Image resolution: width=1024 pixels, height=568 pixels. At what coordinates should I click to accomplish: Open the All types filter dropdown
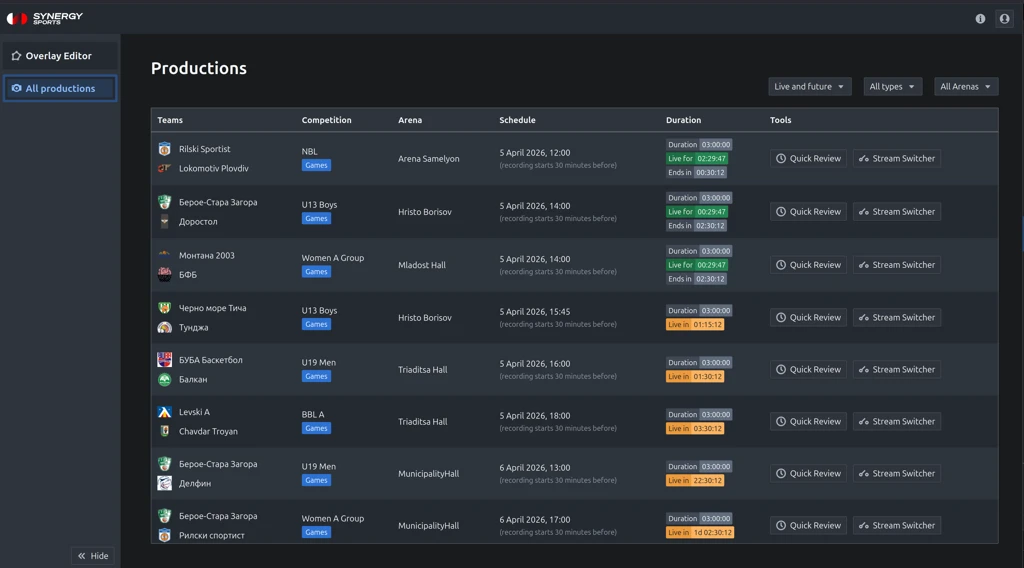point(892,87)
